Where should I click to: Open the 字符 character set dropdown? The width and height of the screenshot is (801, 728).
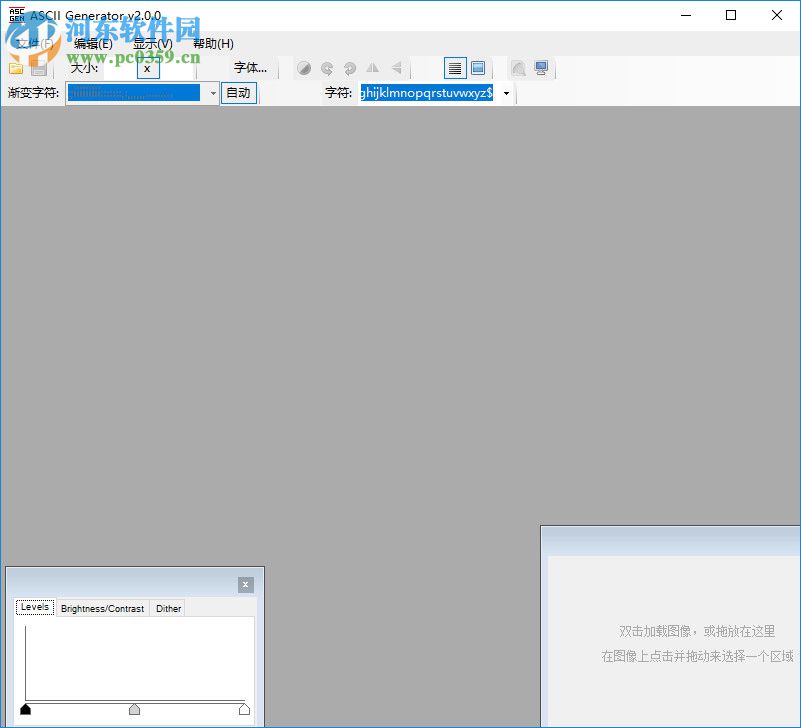coord(506,92)
